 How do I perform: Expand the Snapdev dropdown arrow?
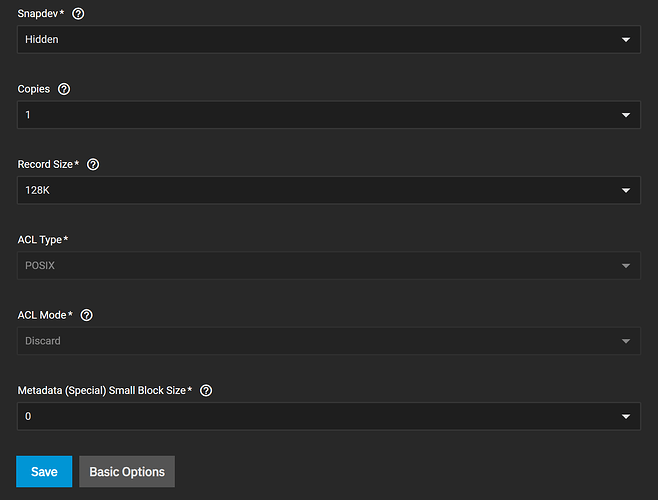tap(626, 39)
